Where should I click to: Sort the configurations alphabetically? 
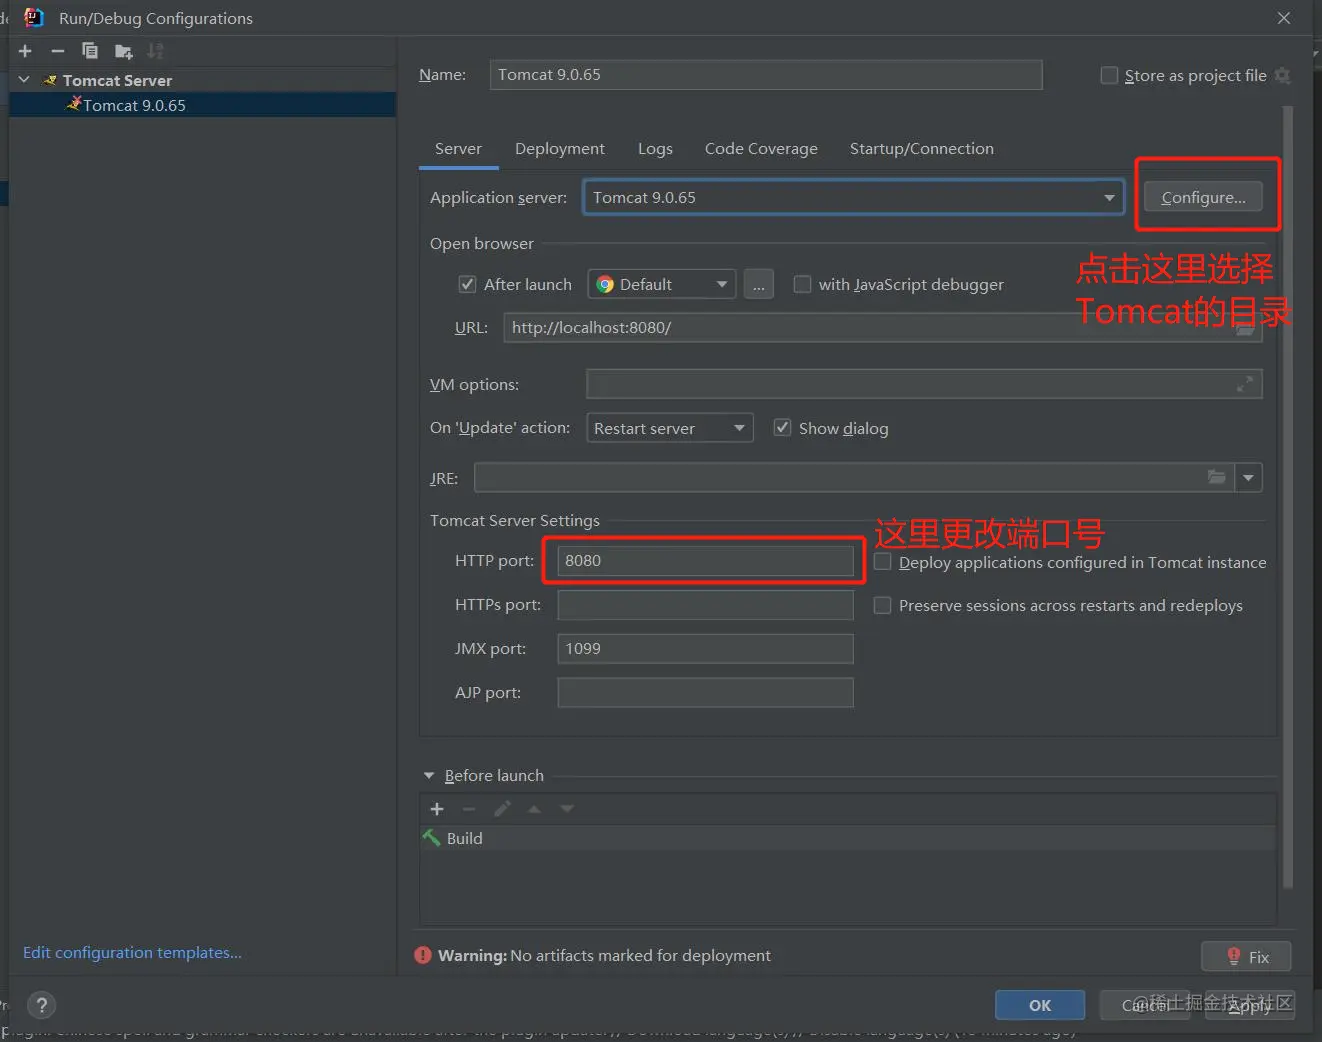pos(155,51)
